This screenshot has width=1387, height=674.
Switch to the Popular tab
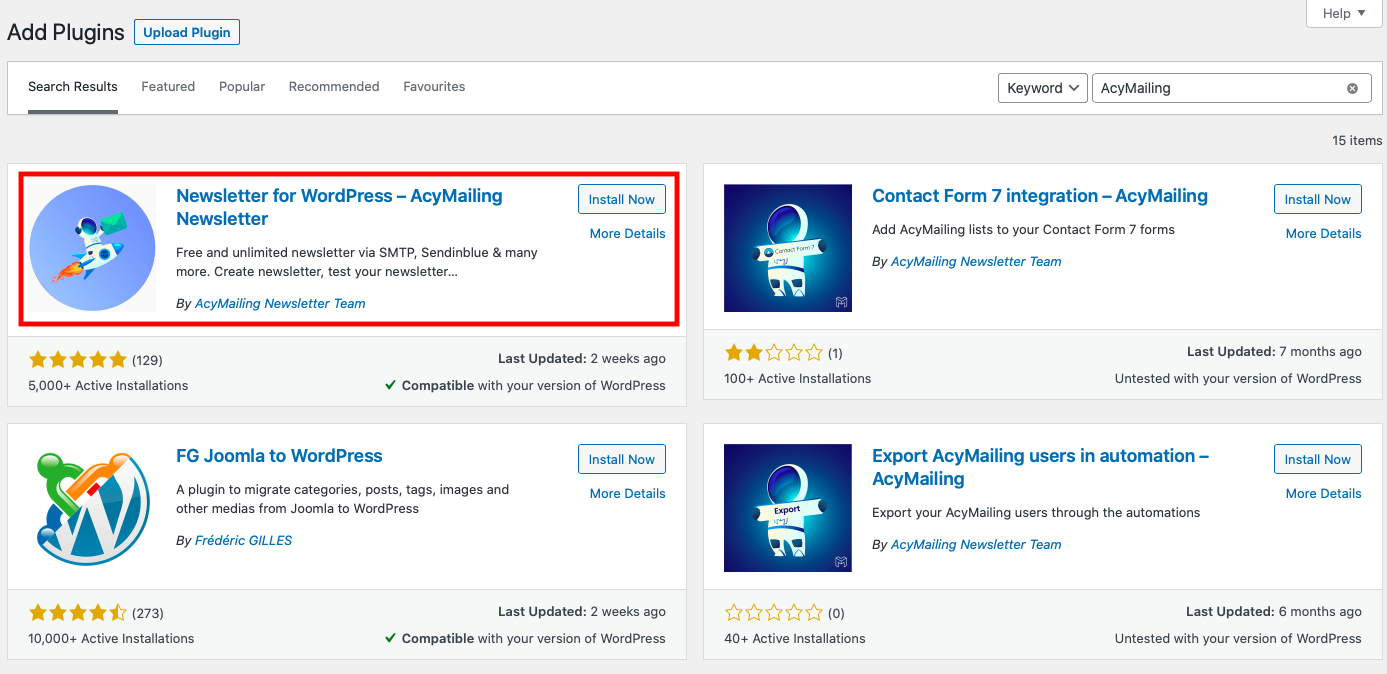point(242,87)
